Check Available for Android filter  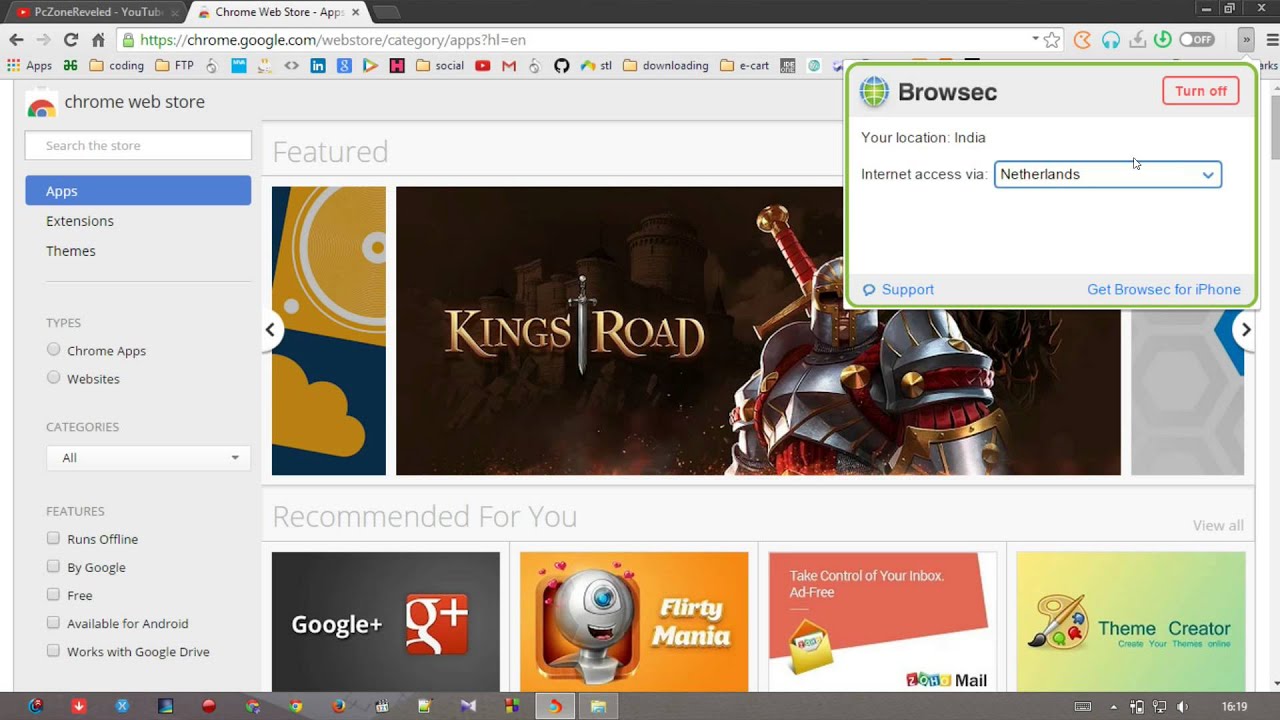(x=54, y=622)
